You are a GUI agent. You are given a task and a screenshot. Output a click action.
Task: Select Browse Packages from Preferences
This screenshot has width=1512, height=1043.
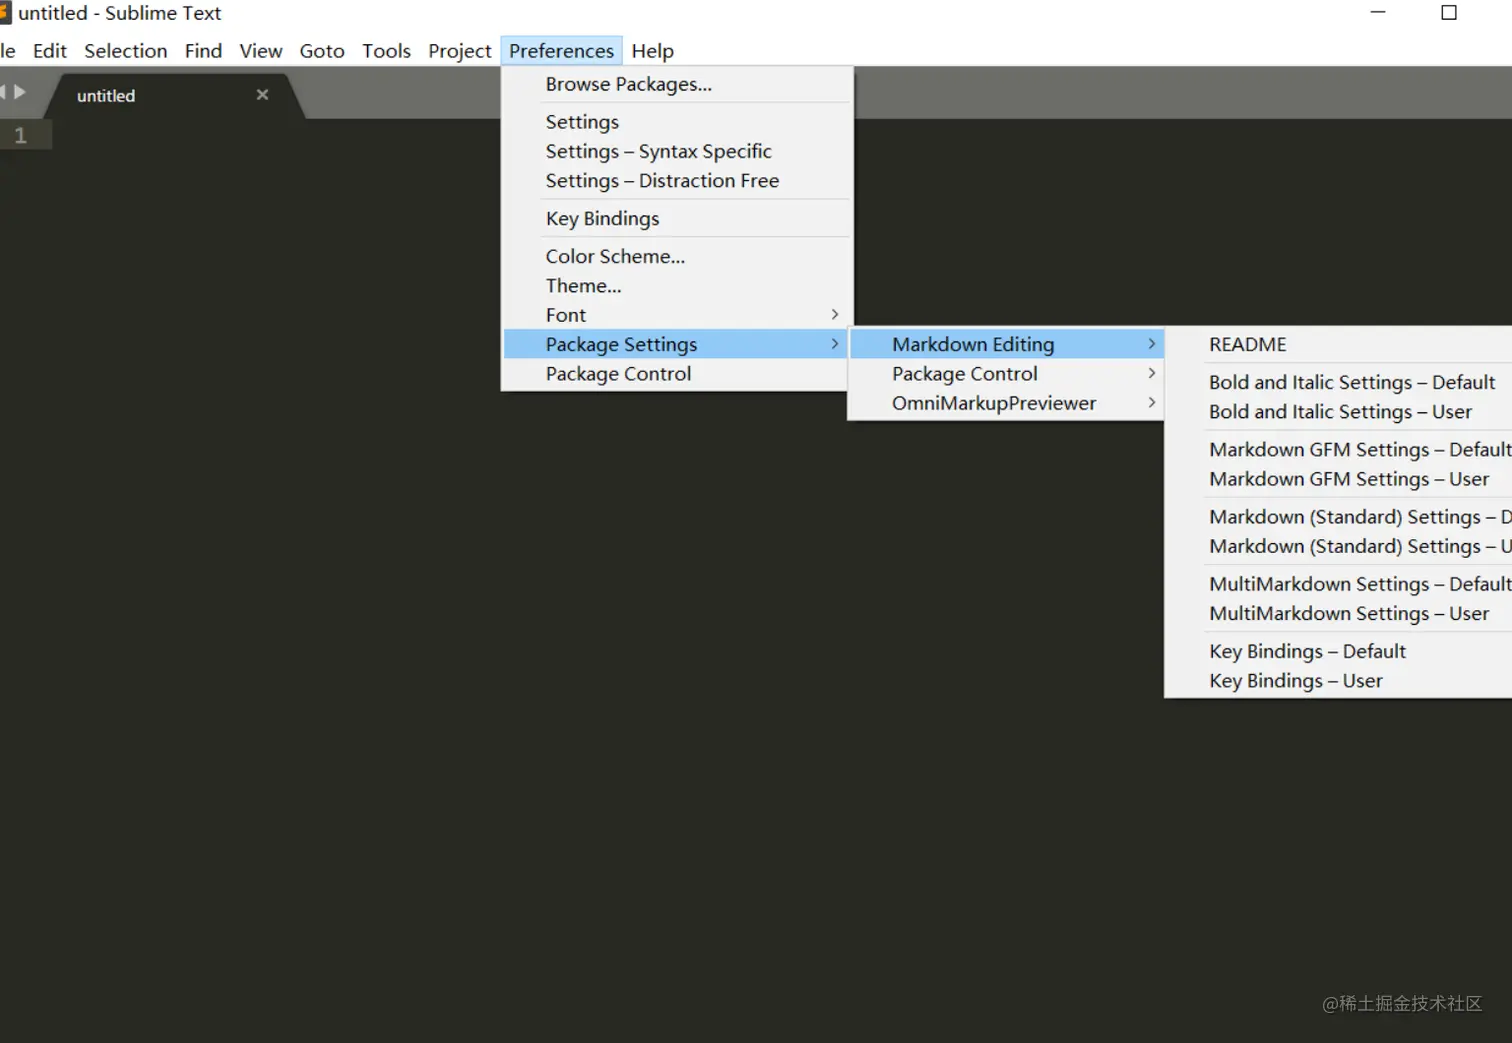(x=628, y=84)
